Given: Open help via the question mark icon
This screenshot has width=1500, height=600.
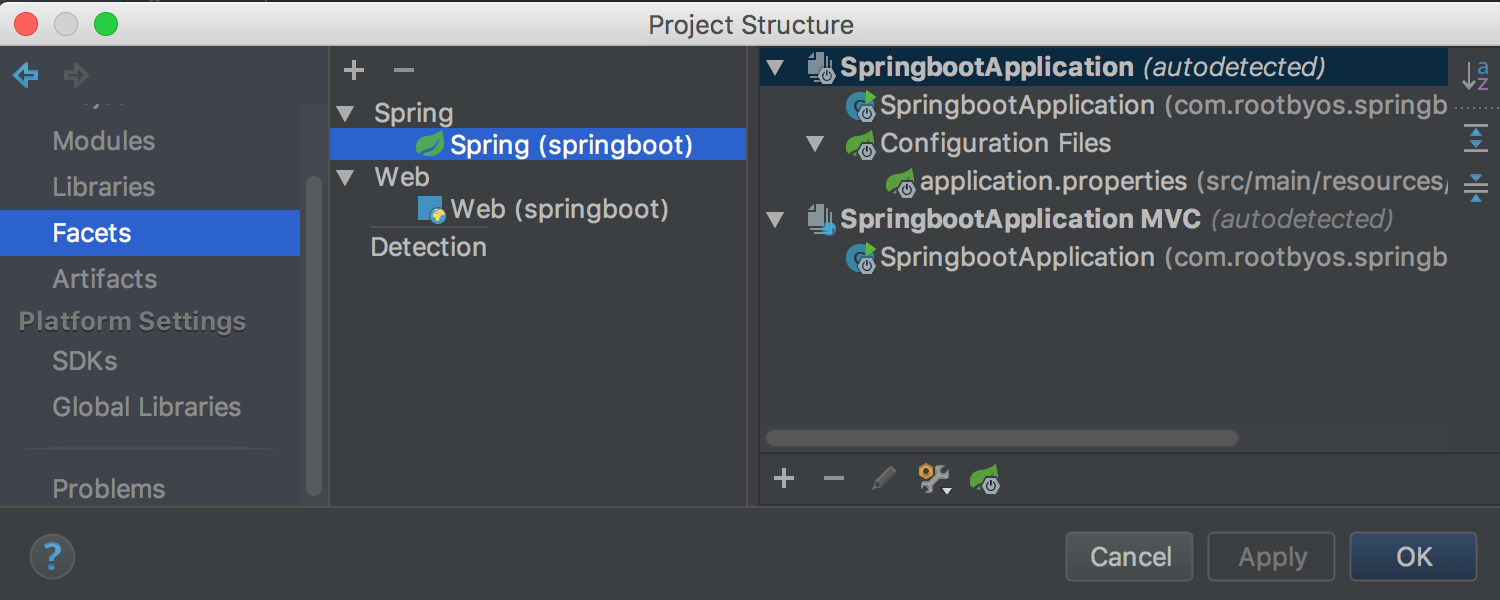Looking at the screenshot, I should tap(52, 556).
